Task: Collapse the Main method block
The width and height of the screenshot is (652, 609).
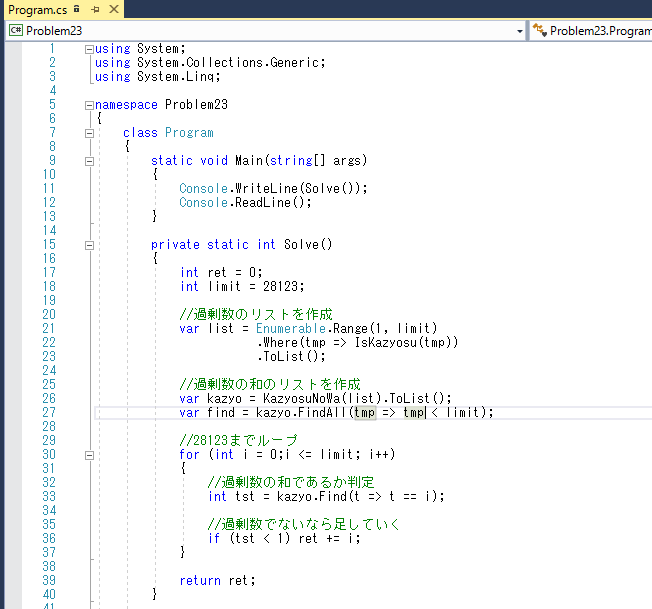Action: tap(89, 161)
